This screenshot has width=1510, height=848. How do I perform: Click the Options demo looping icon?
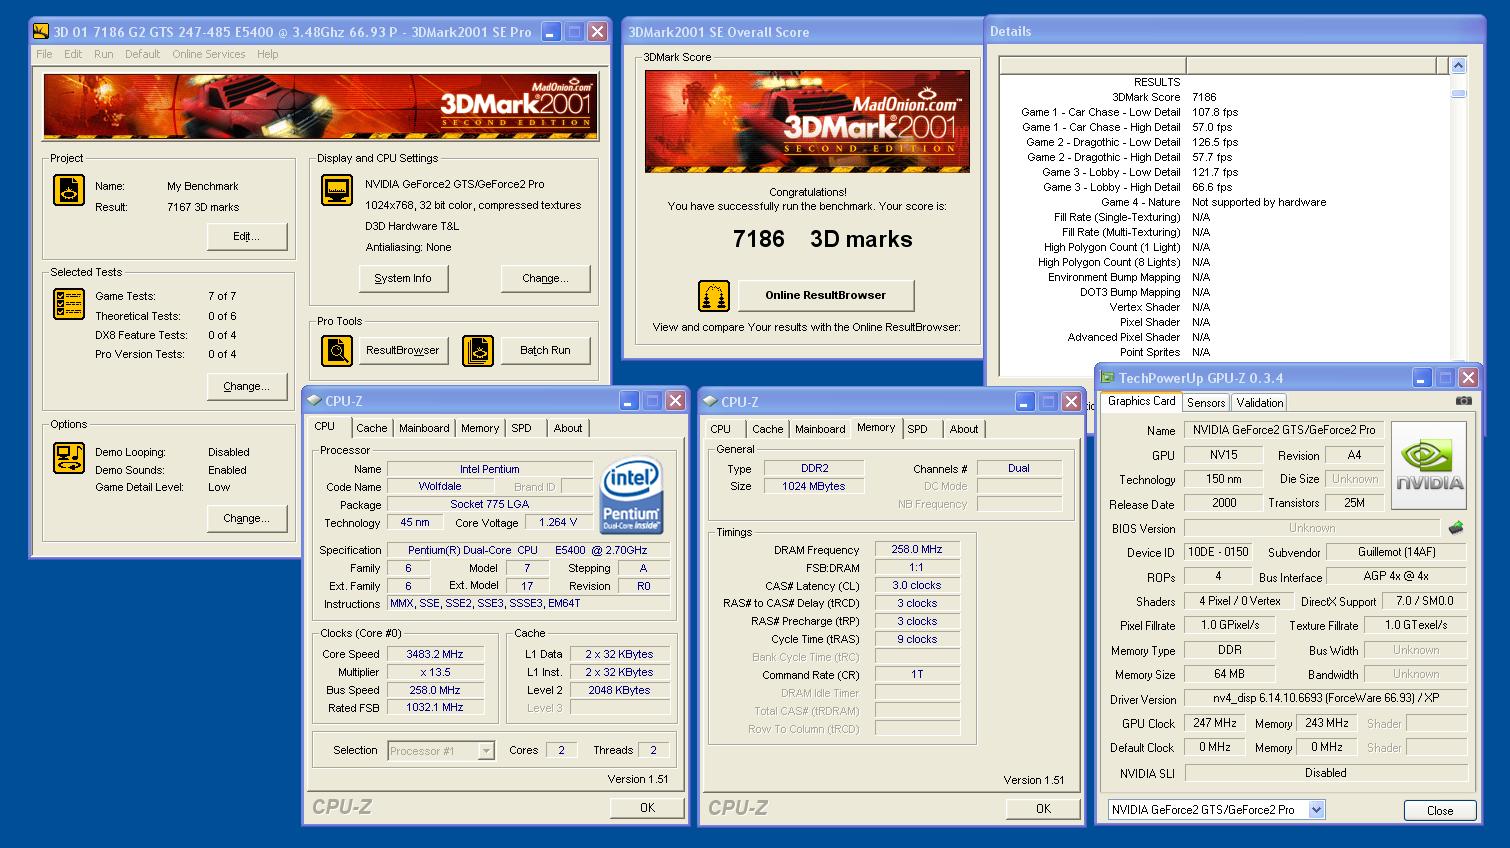(x=68, y=459)
